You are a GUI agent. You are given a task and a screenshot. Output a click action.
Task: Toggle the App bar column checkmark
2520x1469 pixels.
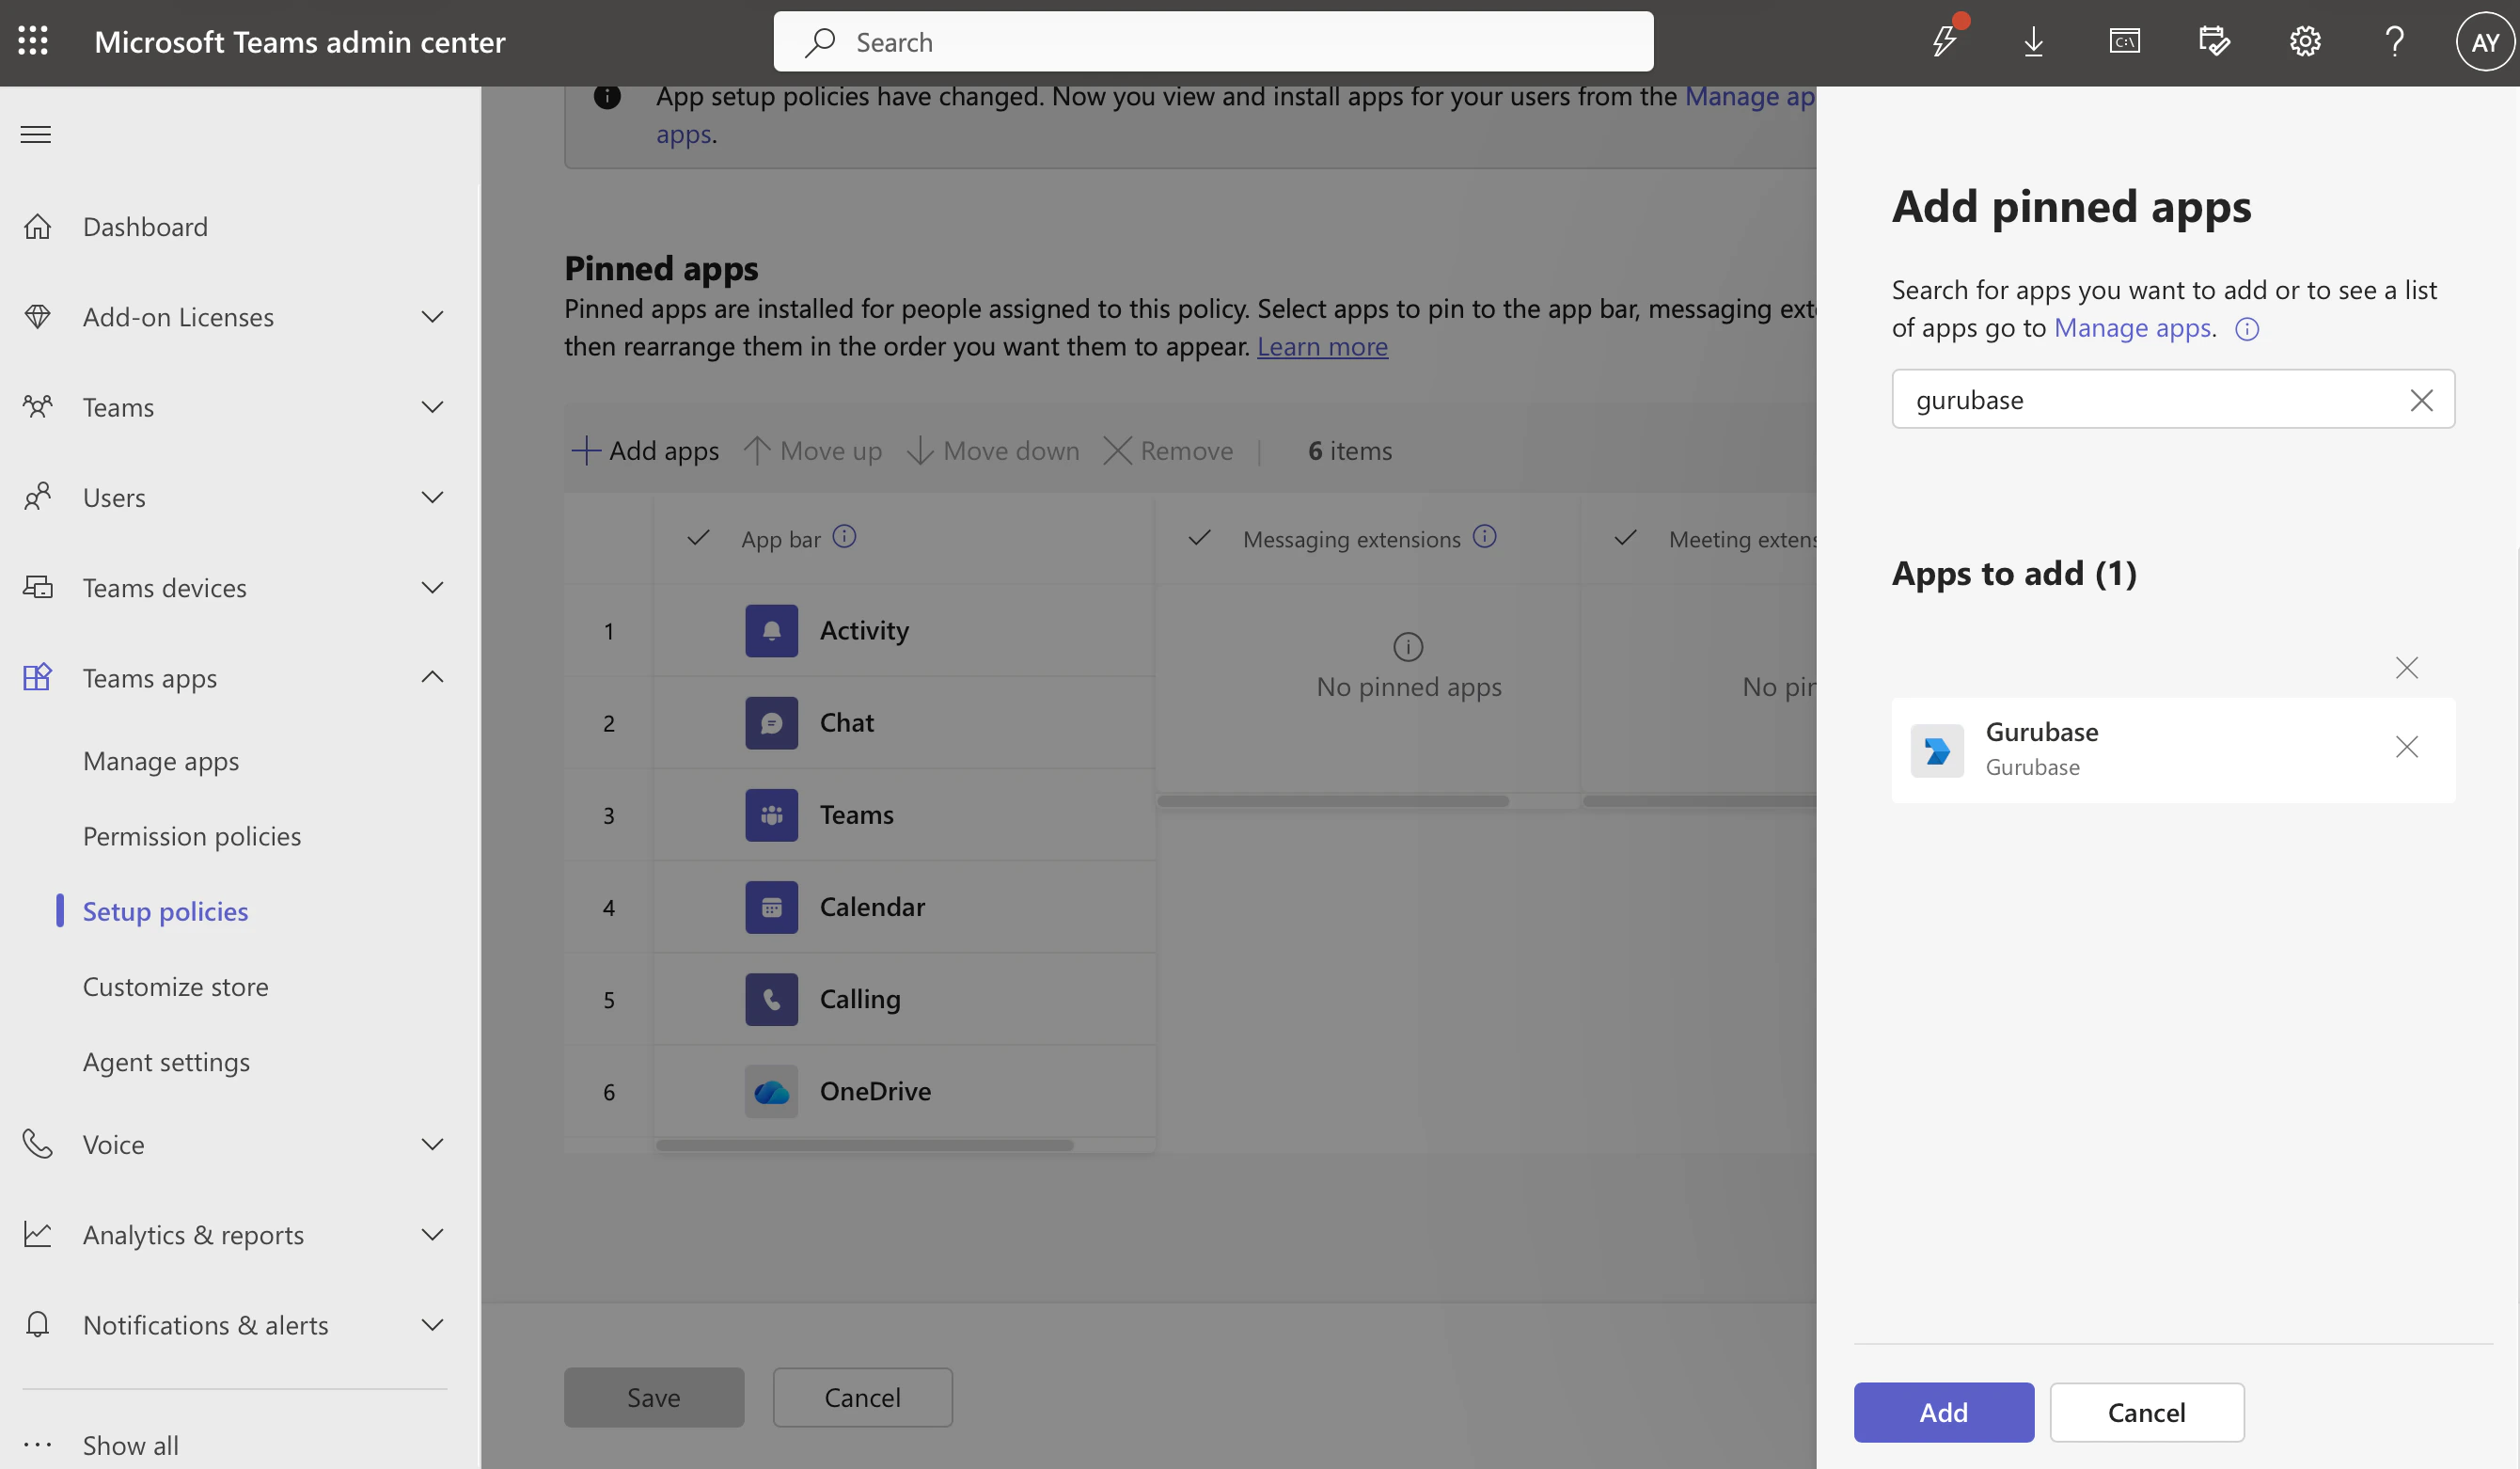698,538
